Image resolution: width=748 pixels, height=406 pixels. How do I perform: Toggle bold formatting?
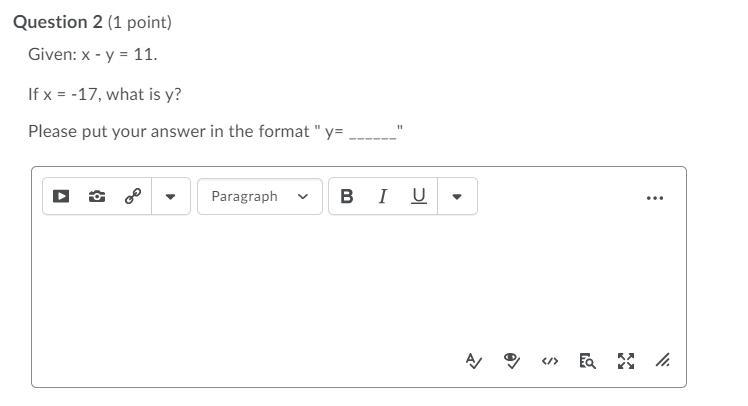pyautogui.click(x=346, y=196)
